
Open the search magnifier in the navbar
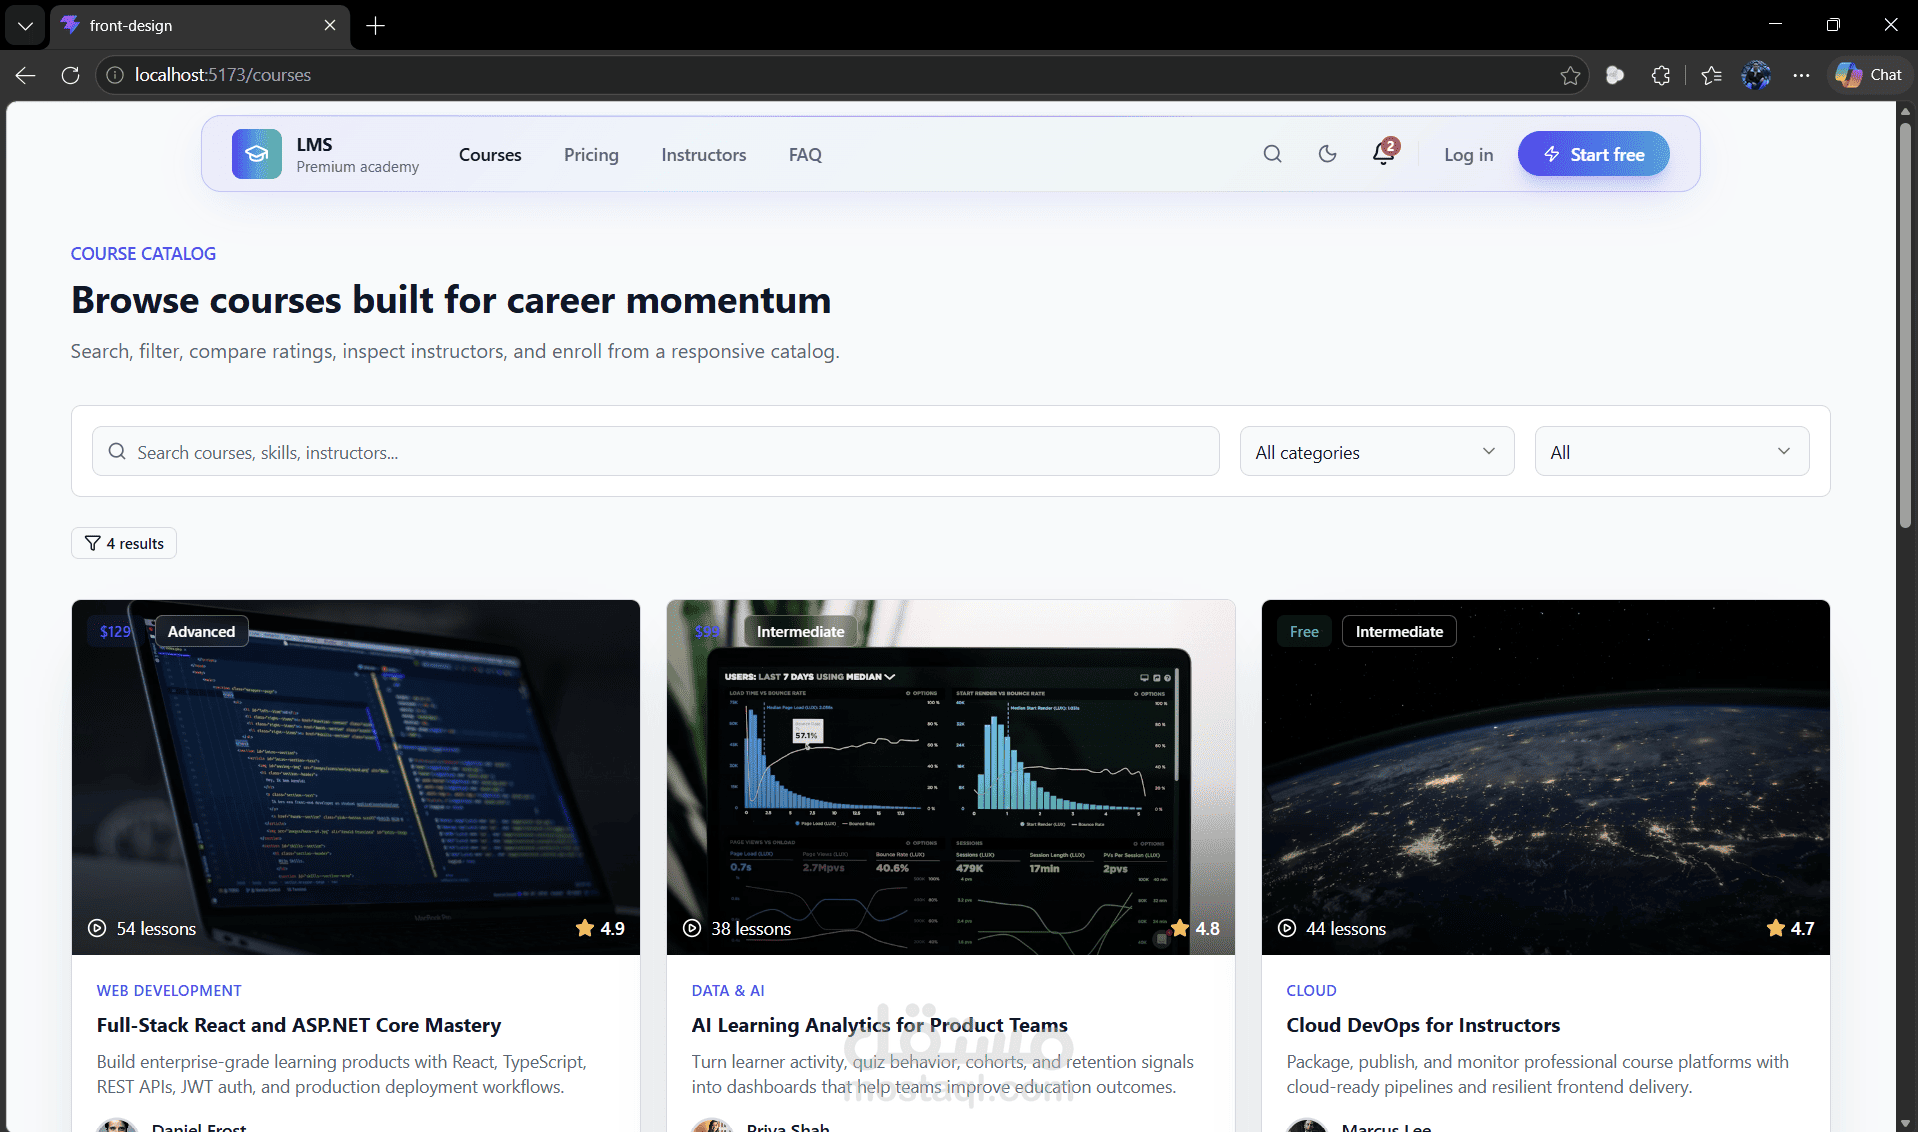(1272, 154)
